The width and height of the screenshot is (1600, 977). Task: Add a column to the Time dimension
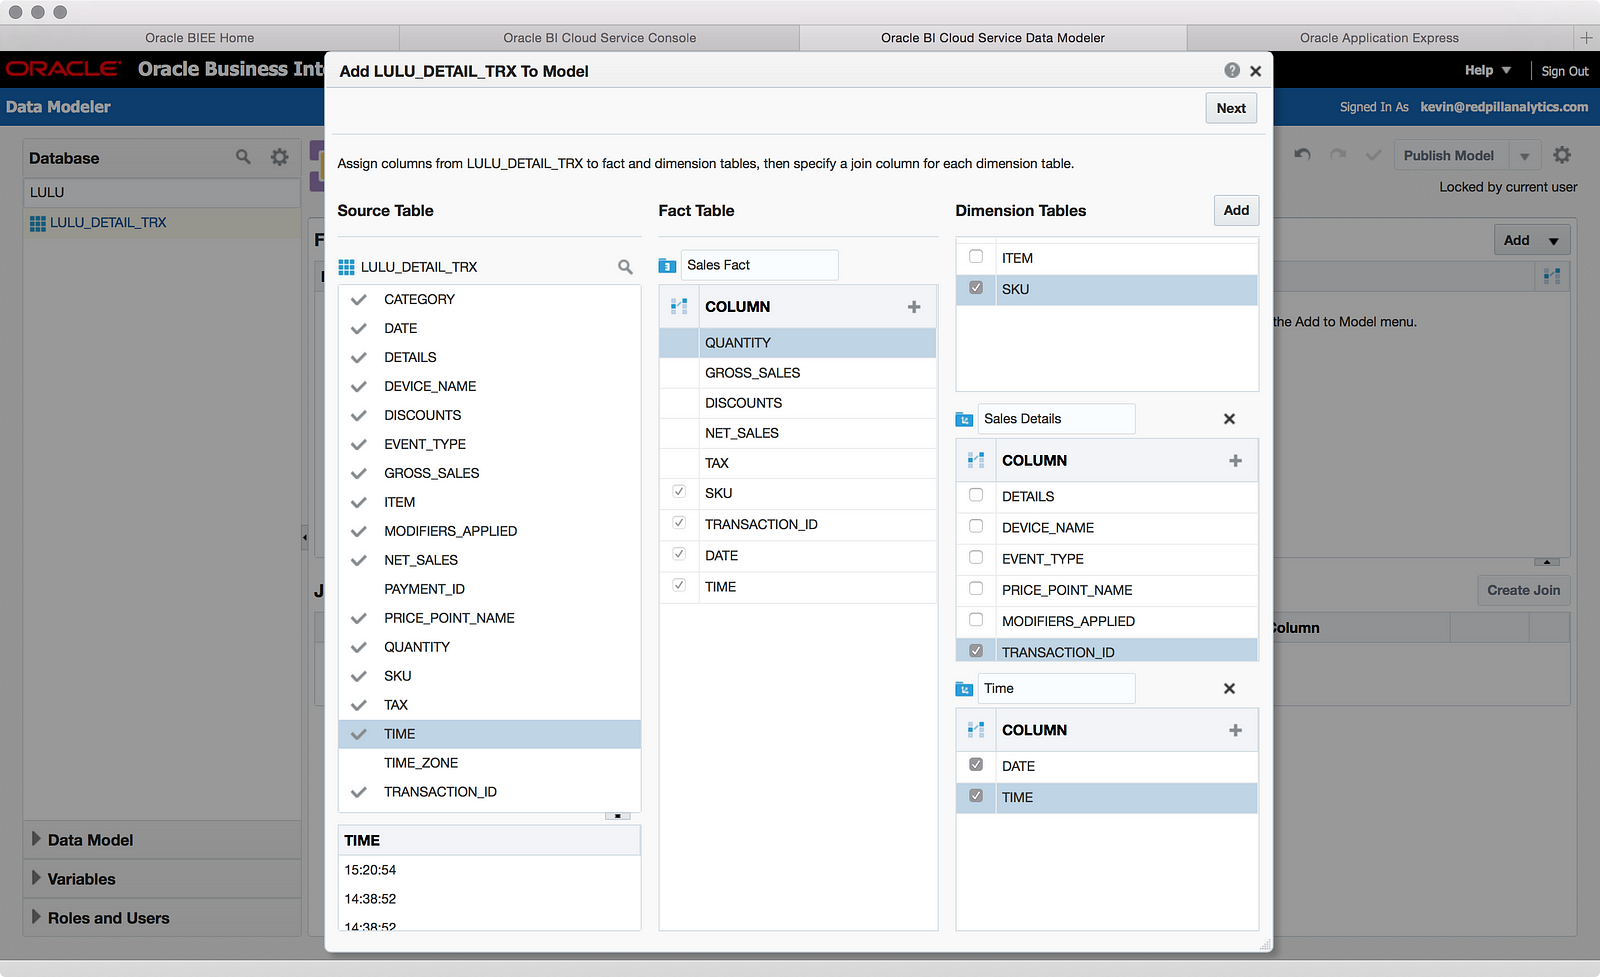click(x=1236, y=731)
